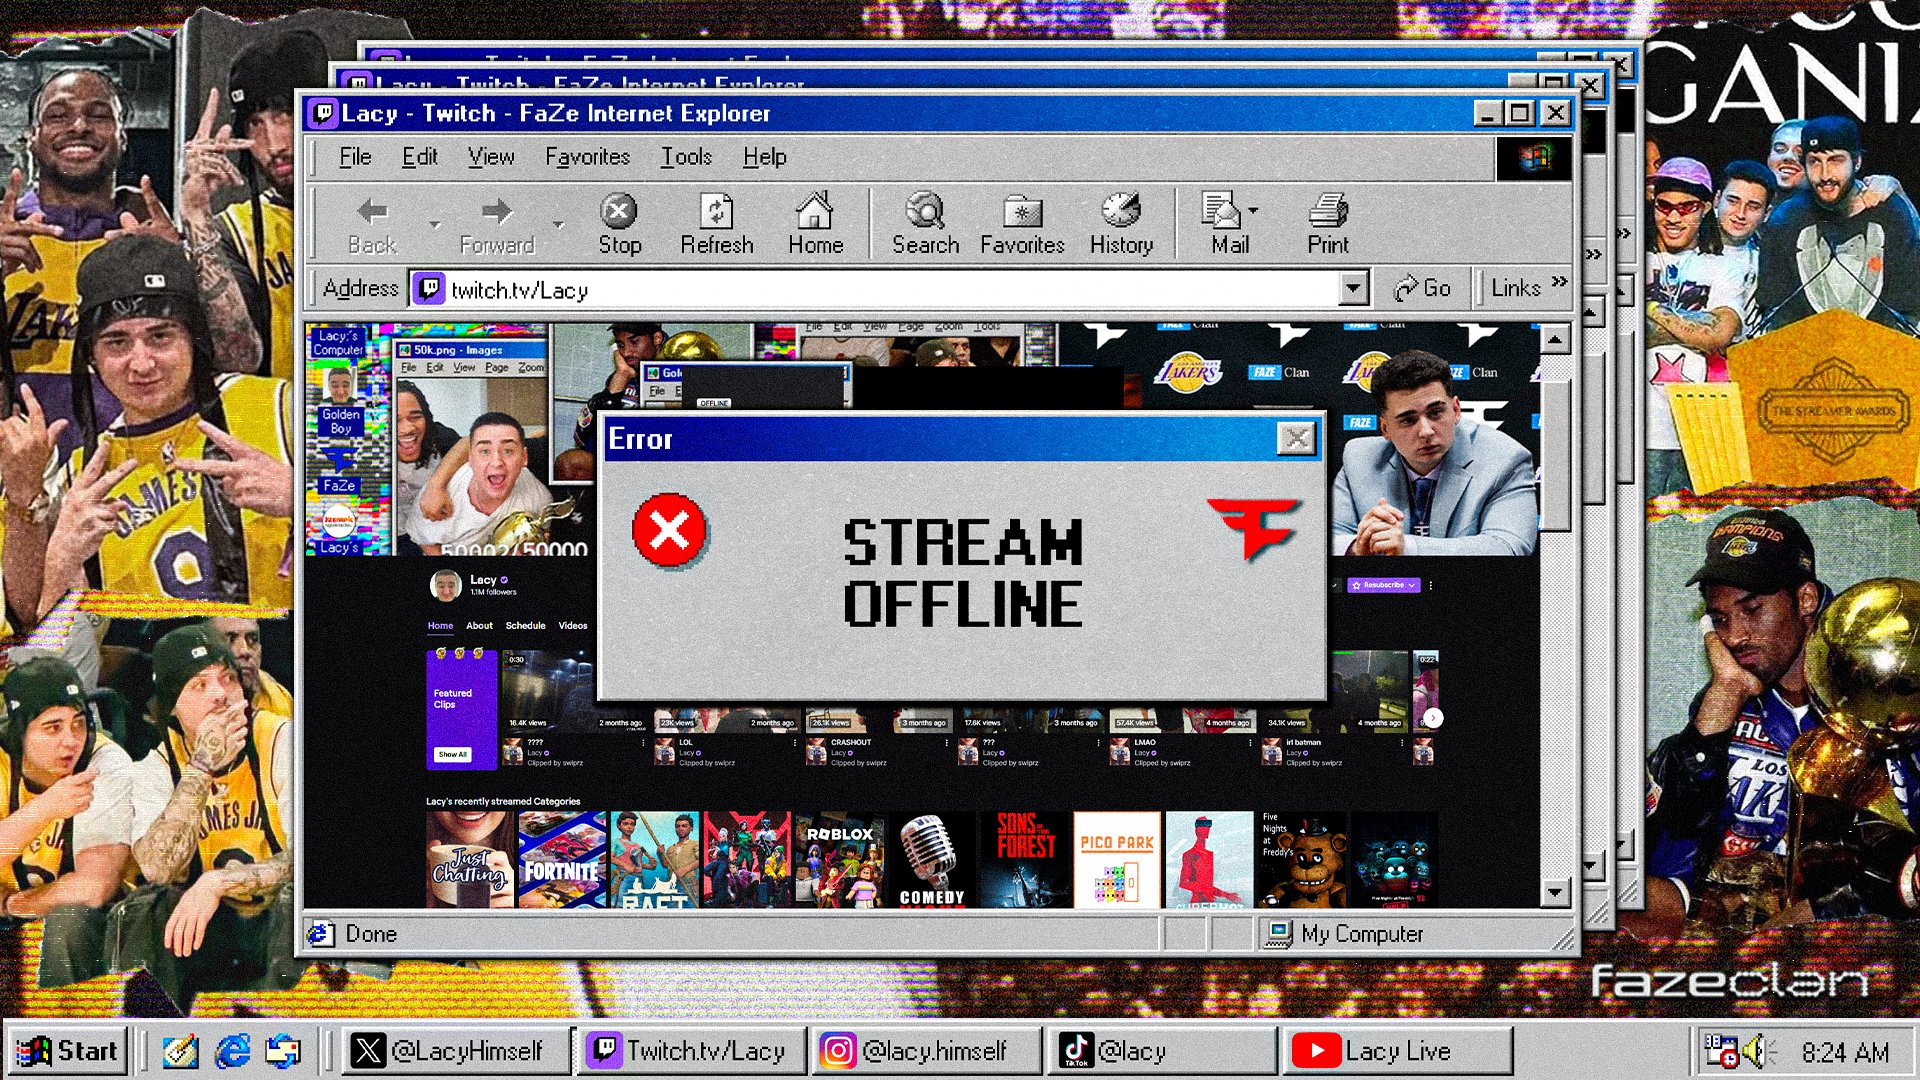The image size is (1920, 1080).
Task: Open the View menu
Action: click(491, 157)
